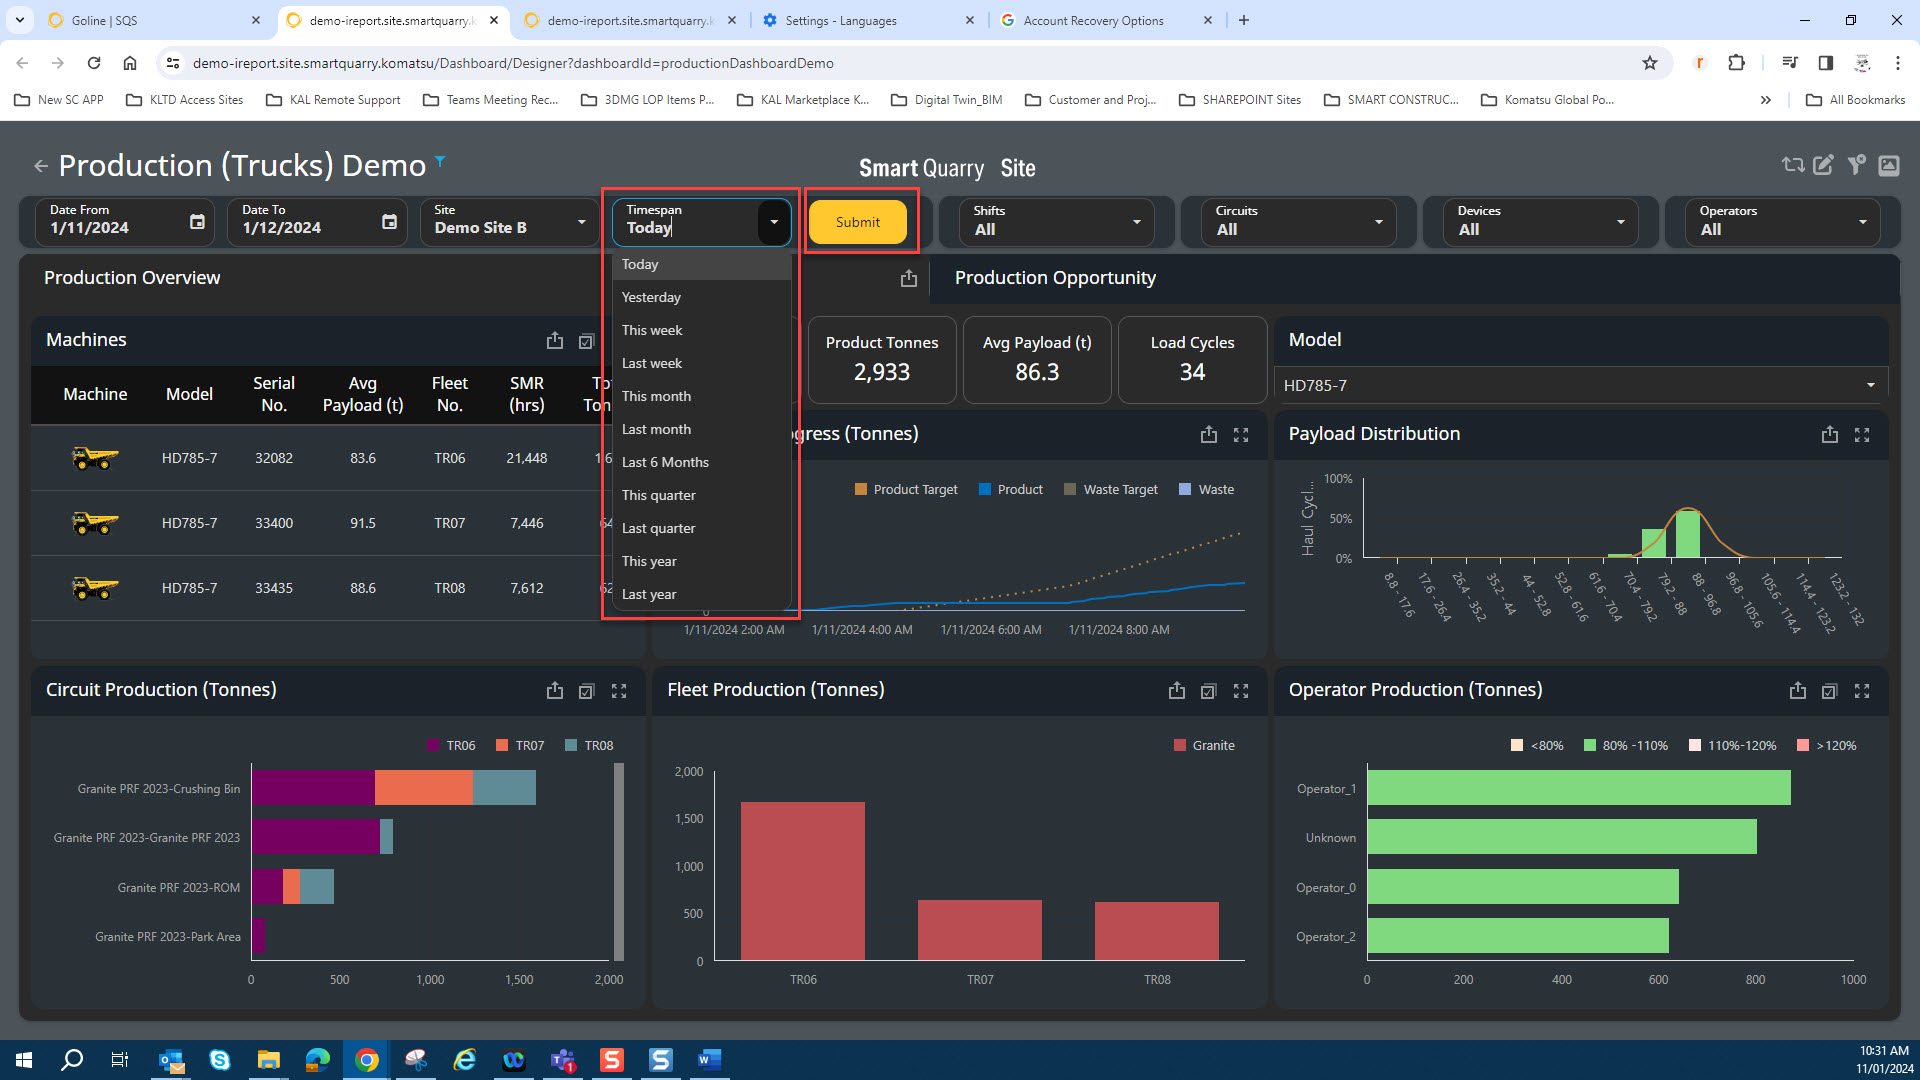Click the yellow Submit button
The width and height of the screenshot is (1920, 1080).
pyautogui.click(x=858, y=222)
